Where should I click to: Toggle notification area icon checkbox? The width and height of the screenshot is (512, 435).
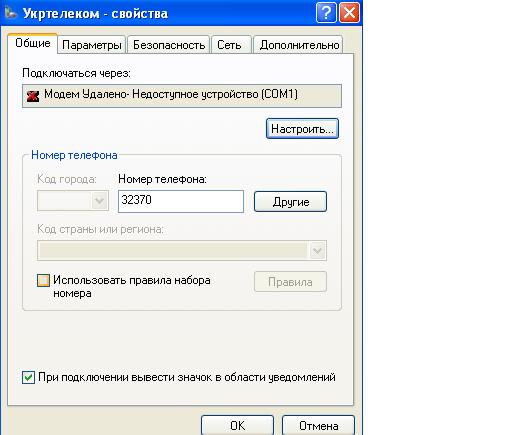pyautogui.click(x=28, y=378)
